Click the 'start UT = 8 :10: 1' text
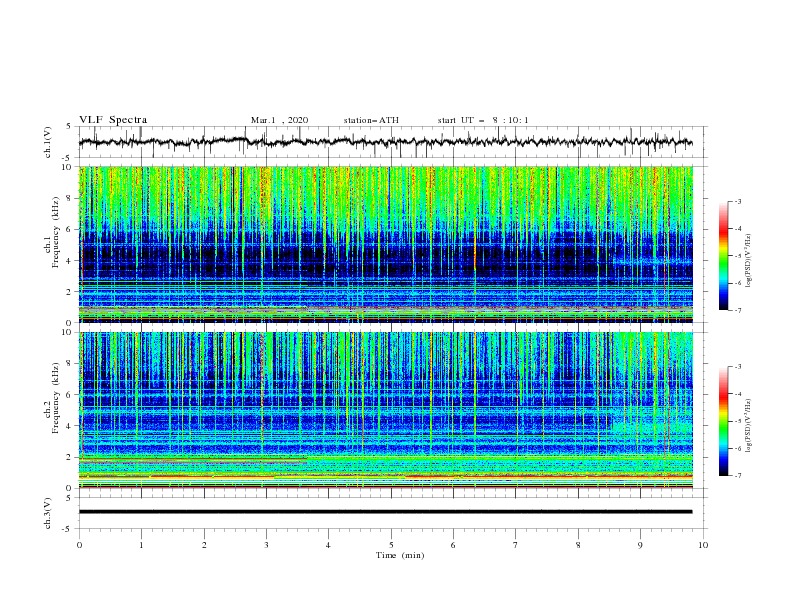This screenshot has height=612, width=792. 483,120
